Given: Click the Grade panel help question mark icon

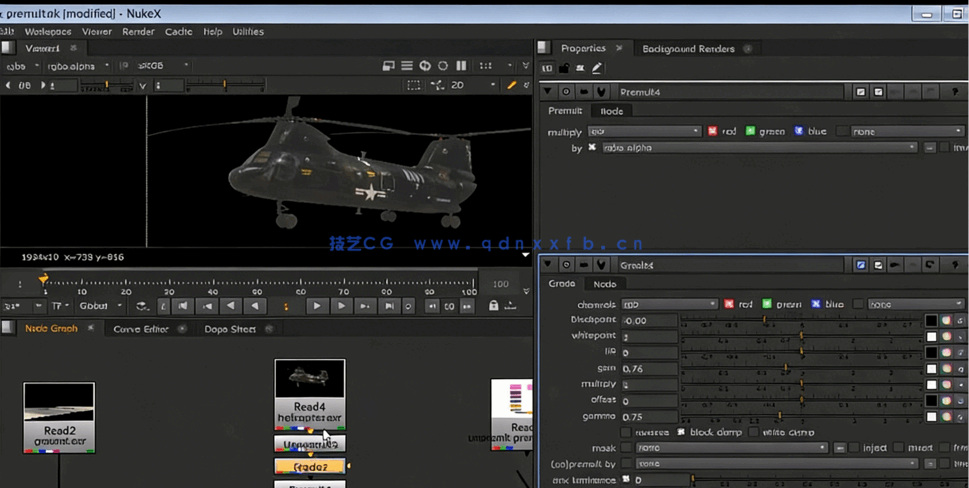Looking at the screenshot, I should click(x=955, y=265).
